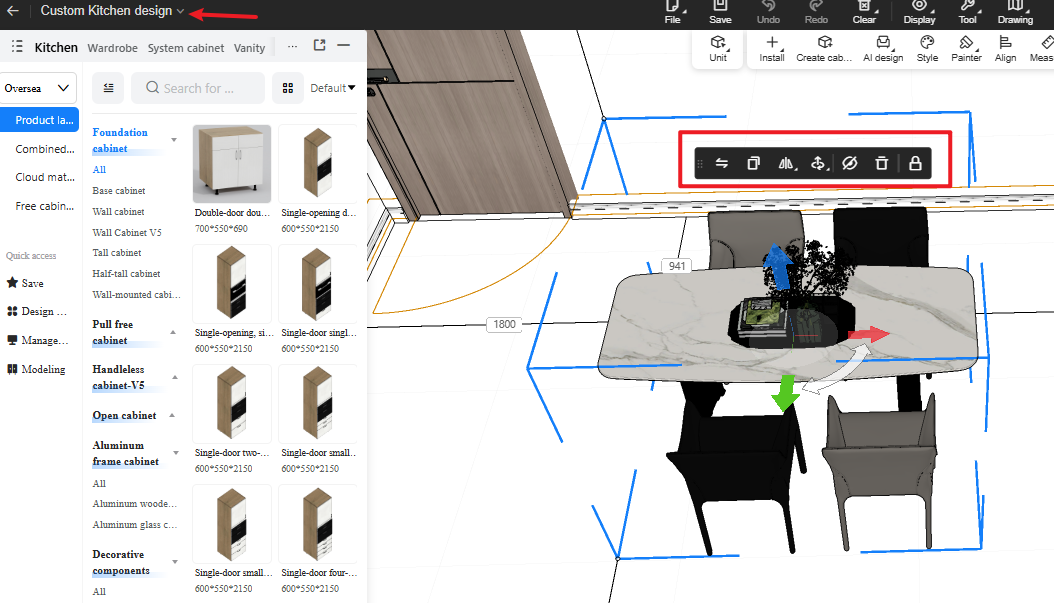Viewport: 1054px width, 603px height.
Task: Open the AI design tool
Action: coord(883,49)
